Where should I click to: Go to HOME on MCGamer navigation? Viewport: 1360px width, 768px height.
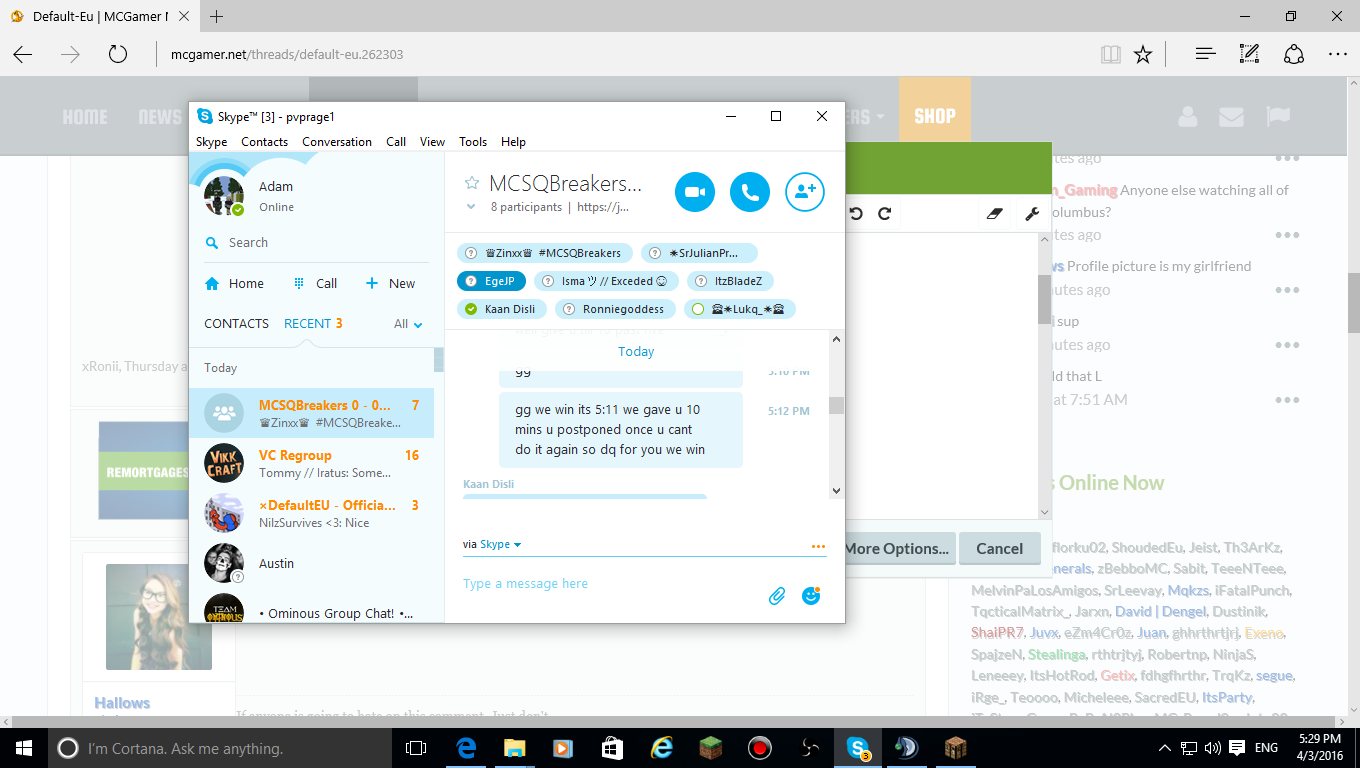coord(85,117)
